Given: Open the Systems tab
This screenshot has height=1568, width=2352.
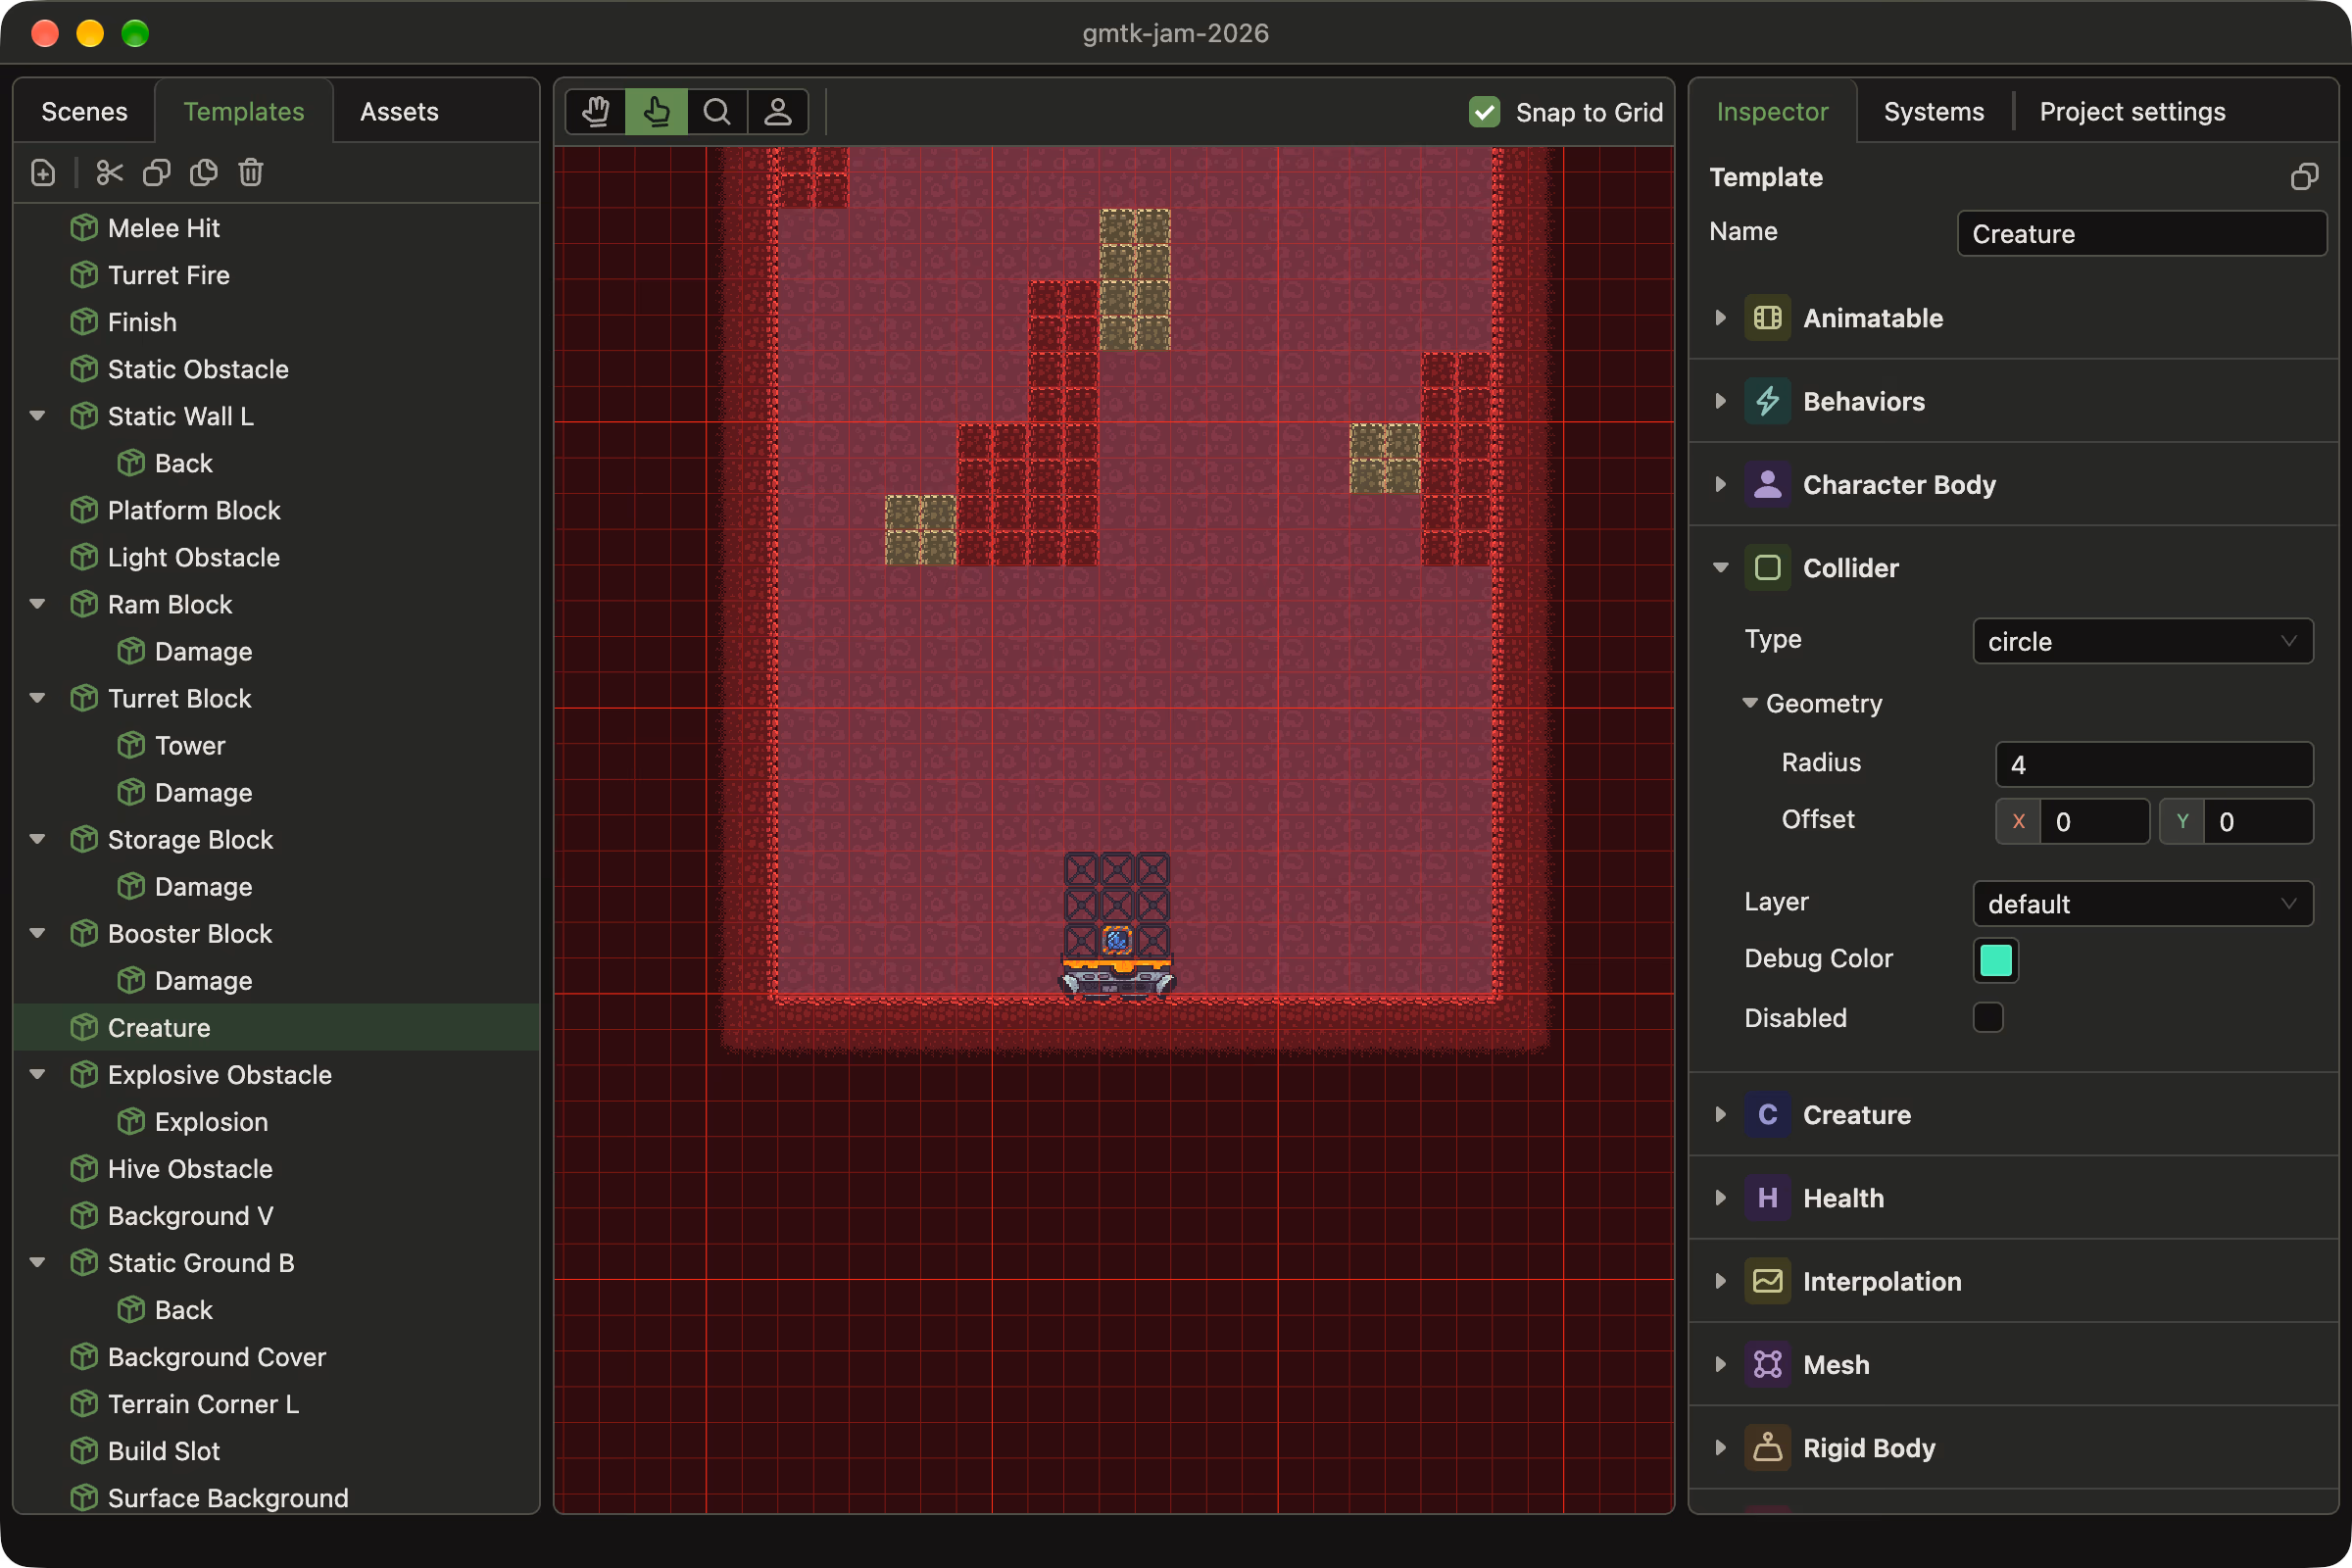Looking at the screenshot, I should [1934, 111].
